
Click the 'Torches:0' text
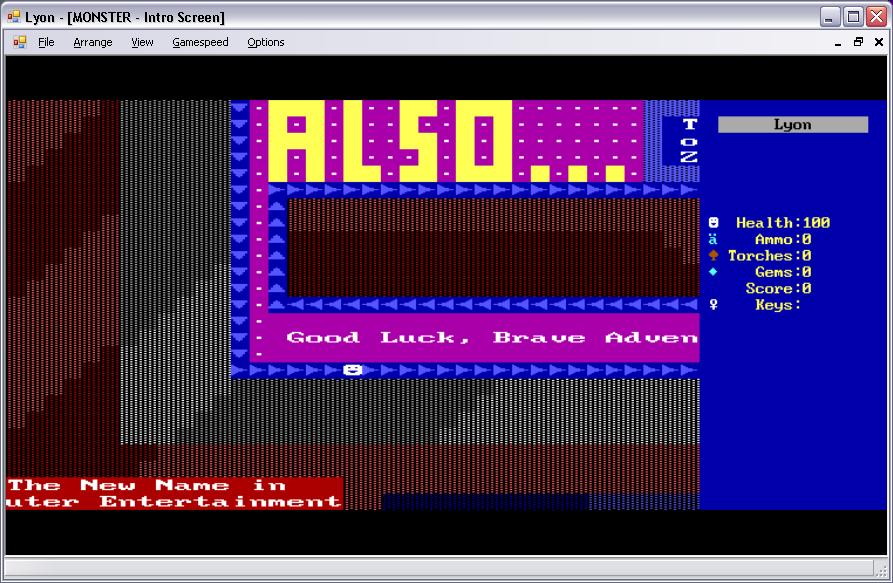[769, 256]
